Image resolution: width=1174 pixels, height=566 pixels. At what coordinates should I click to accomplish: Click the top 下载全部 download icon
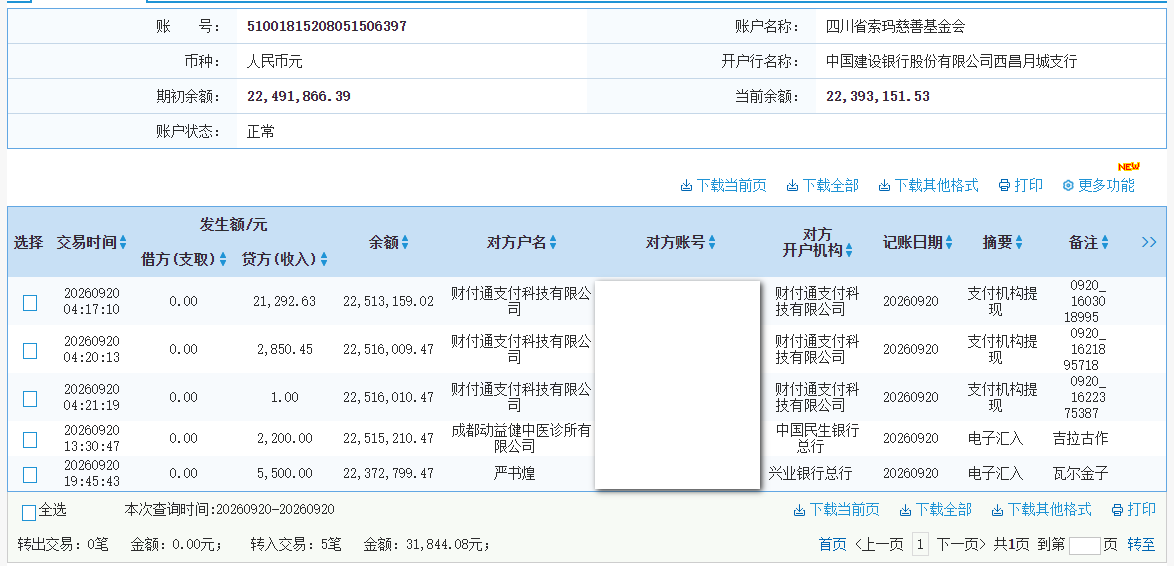point(792,186)
